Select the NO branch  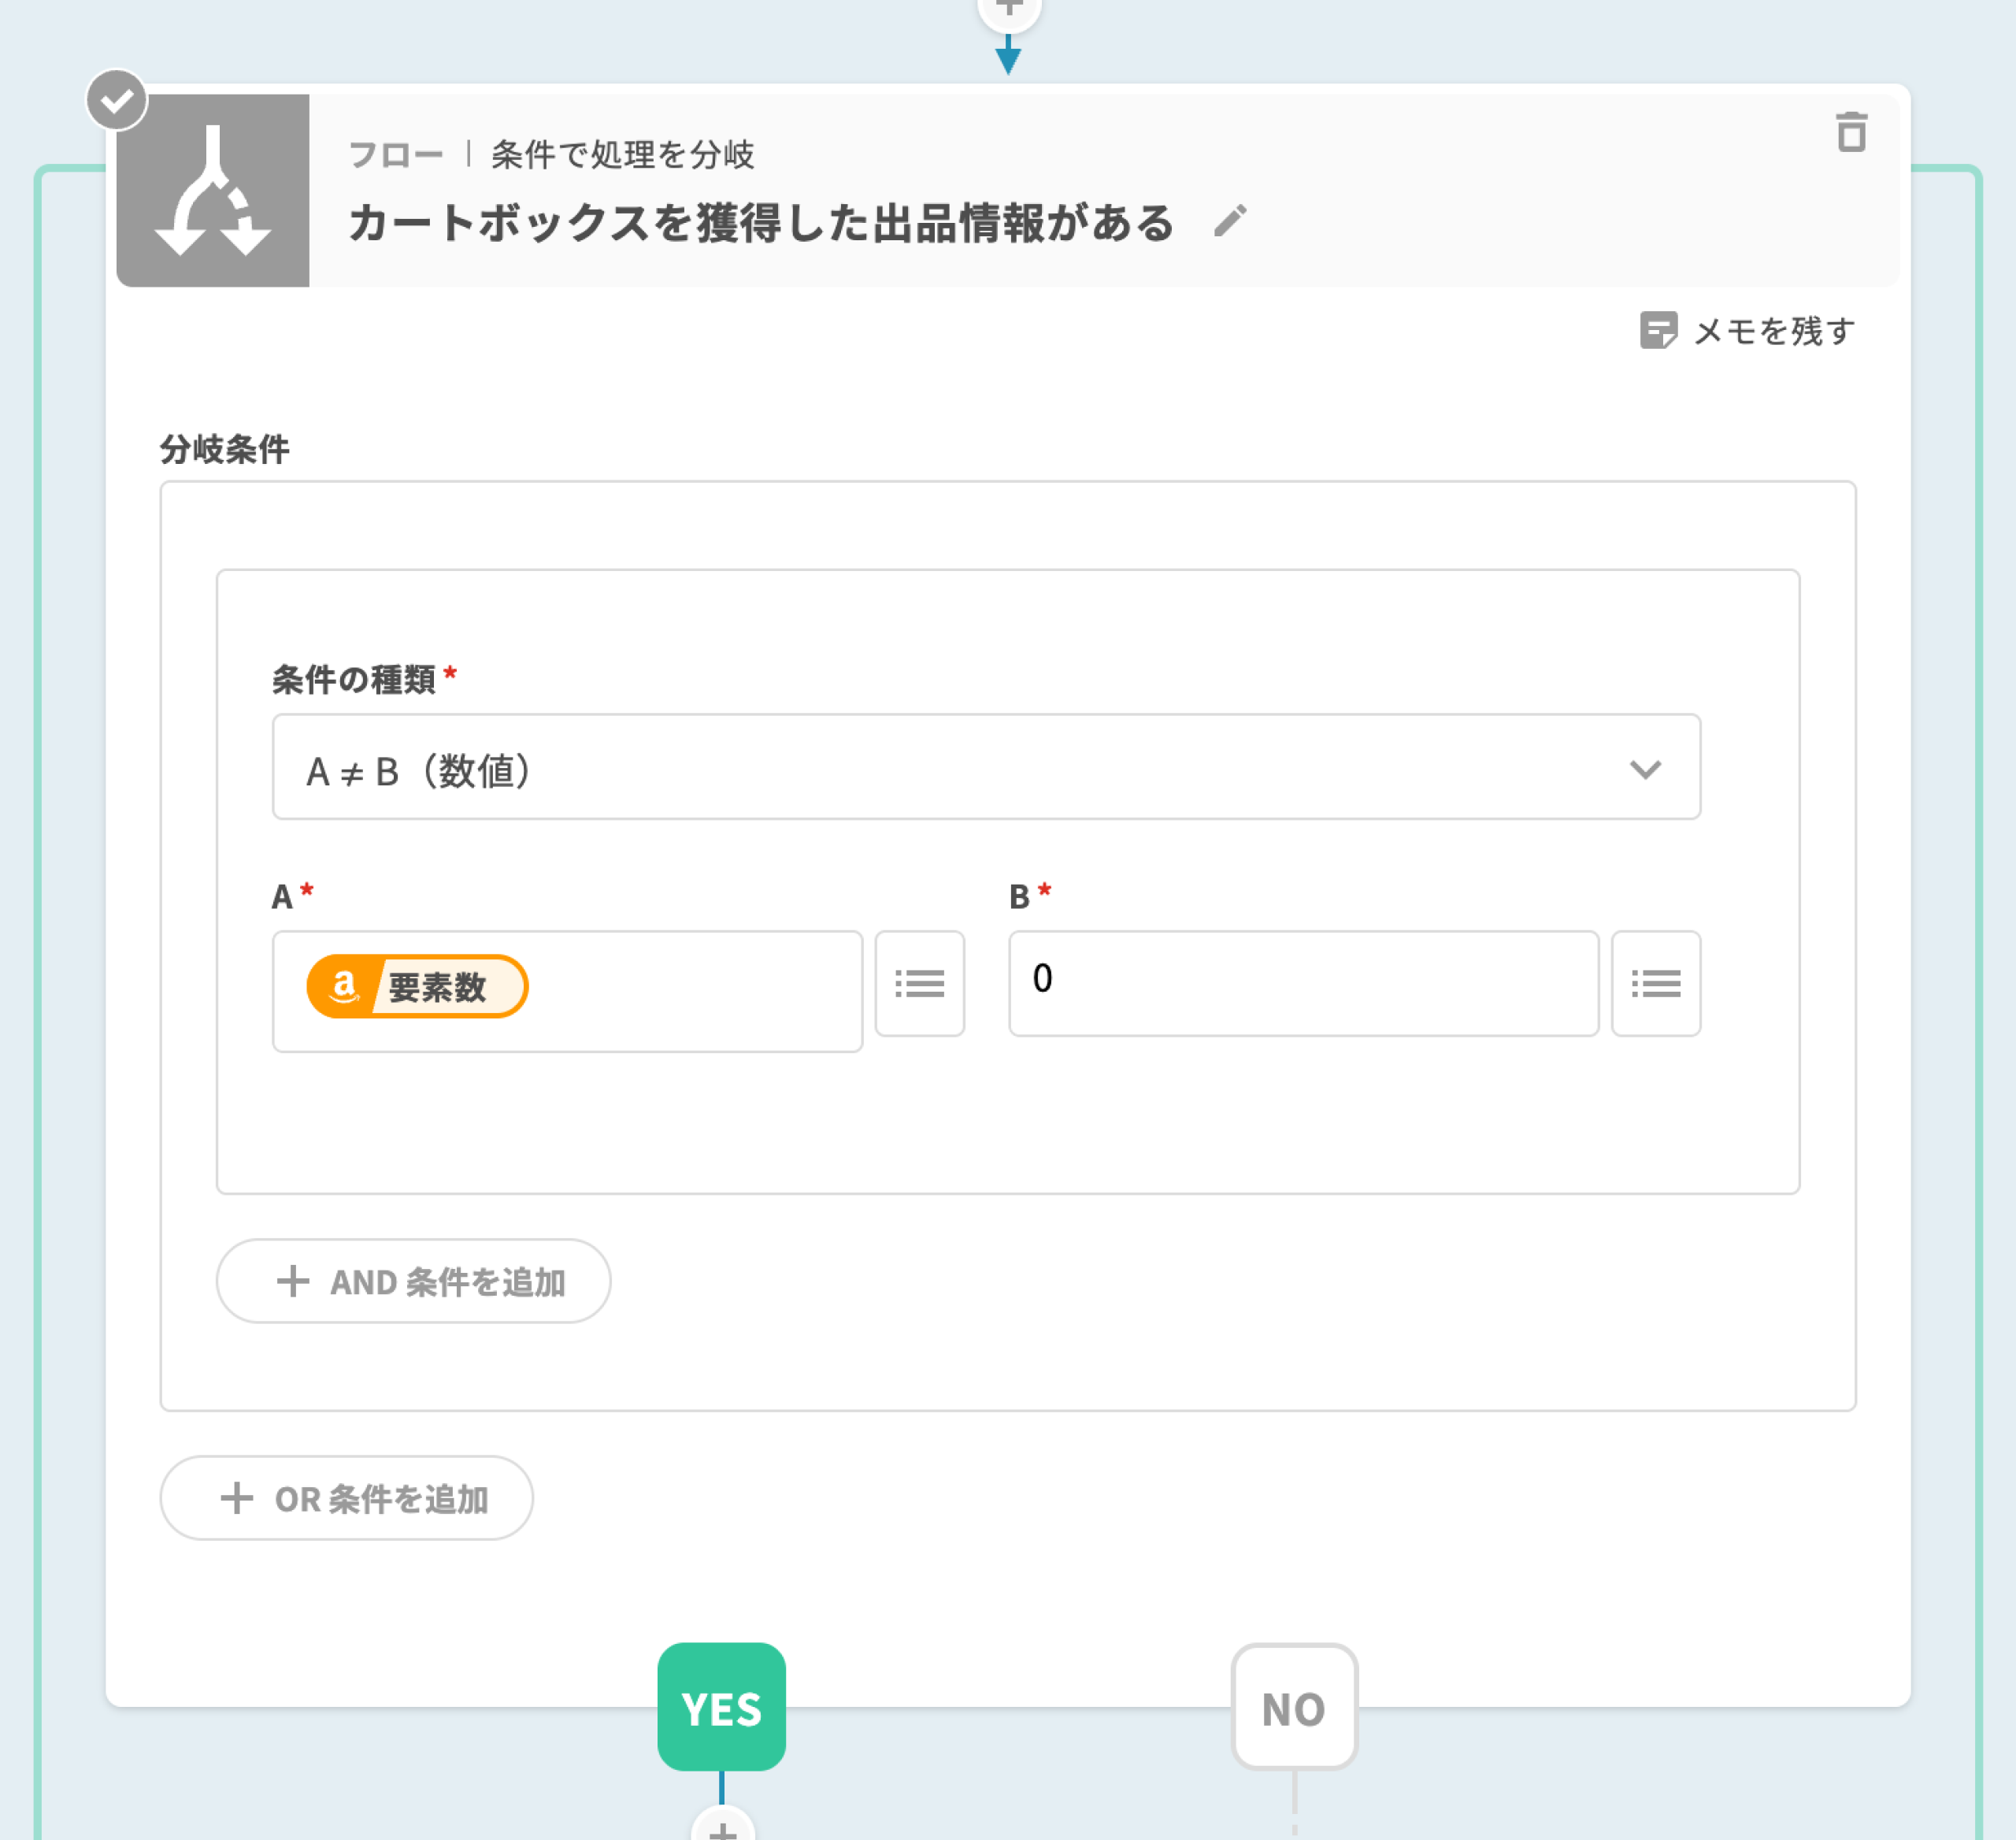[x=1294, y=1707]
